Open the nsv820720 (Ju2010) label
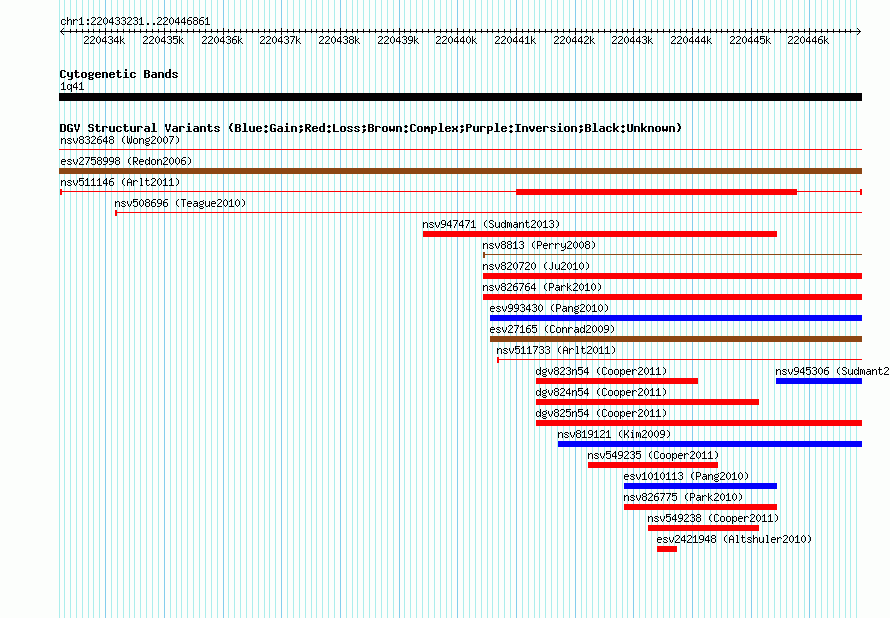The image size is (890, 618). click(x=536, y=266)
